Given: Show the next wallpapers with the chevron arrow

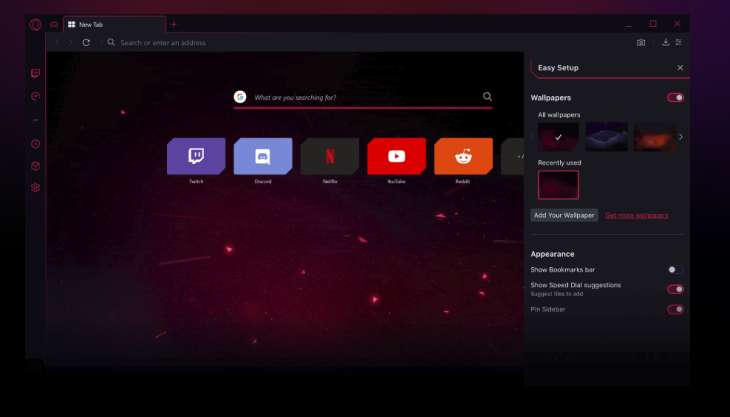Looking at the screenshot, I should (x=681, y=137).
